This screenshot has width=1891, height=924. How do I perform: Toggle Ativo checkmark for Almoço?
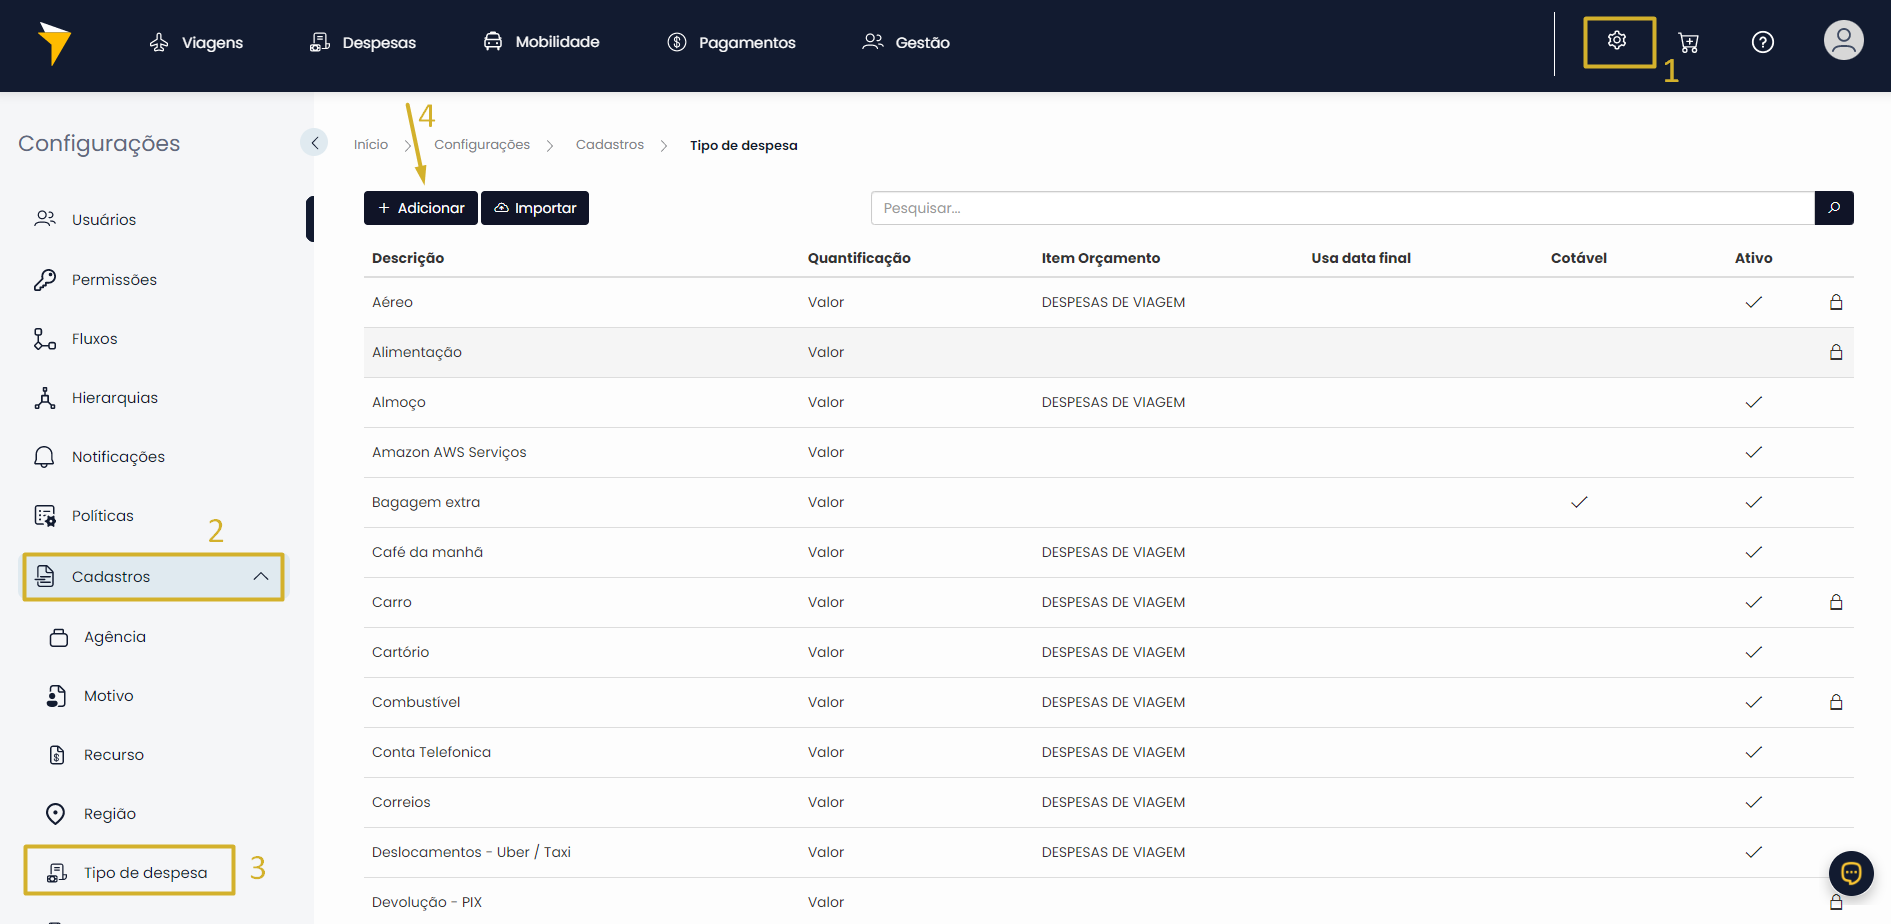[1754, 402]
